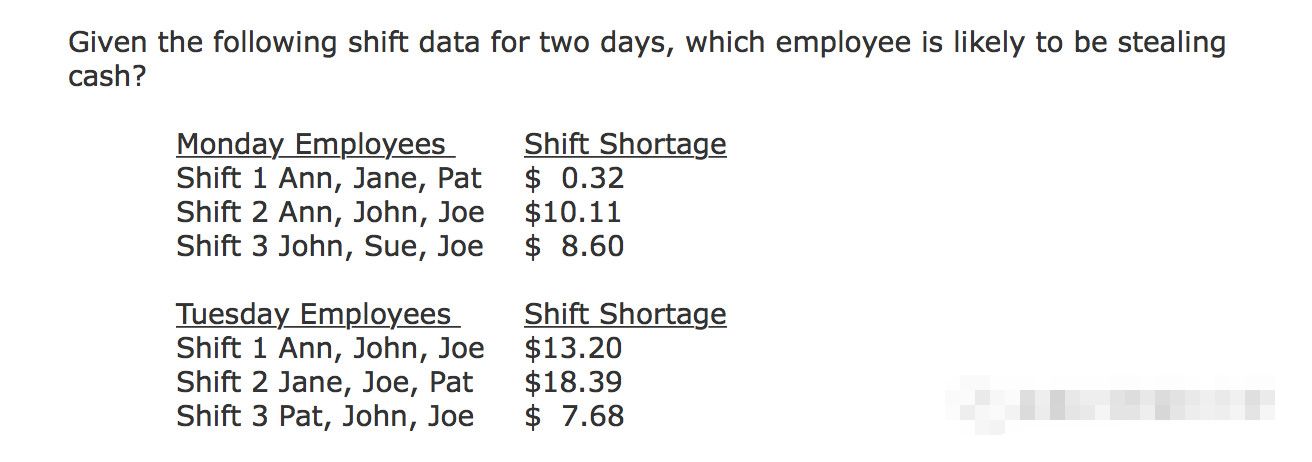Click the "Tuesday Employees" underlined heading
The image size is (1312, 462).
click(x=314, y=315)
